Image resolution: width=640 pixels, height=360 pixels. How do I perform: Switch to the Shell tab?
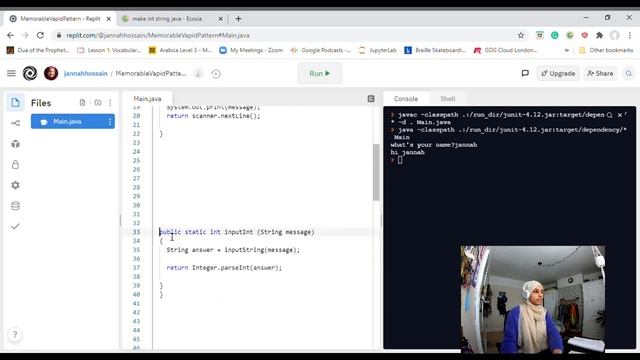[x=448, y=99]
